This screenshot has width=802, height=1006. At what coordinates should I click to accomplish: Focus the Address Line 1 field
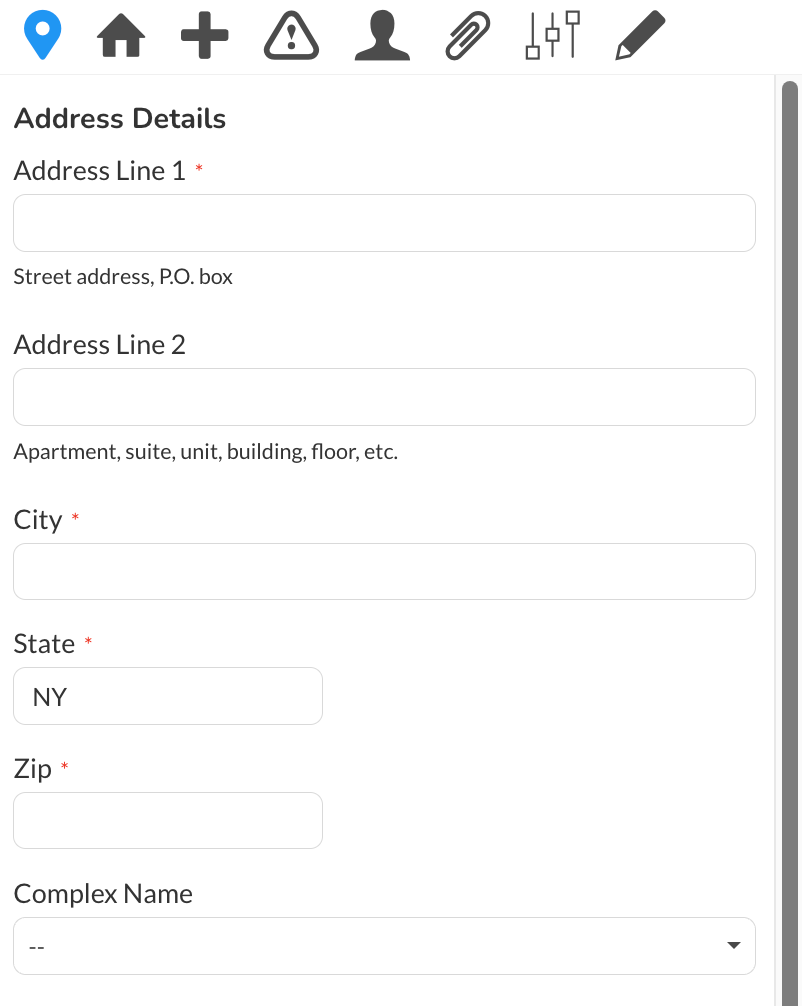point(384,223)
